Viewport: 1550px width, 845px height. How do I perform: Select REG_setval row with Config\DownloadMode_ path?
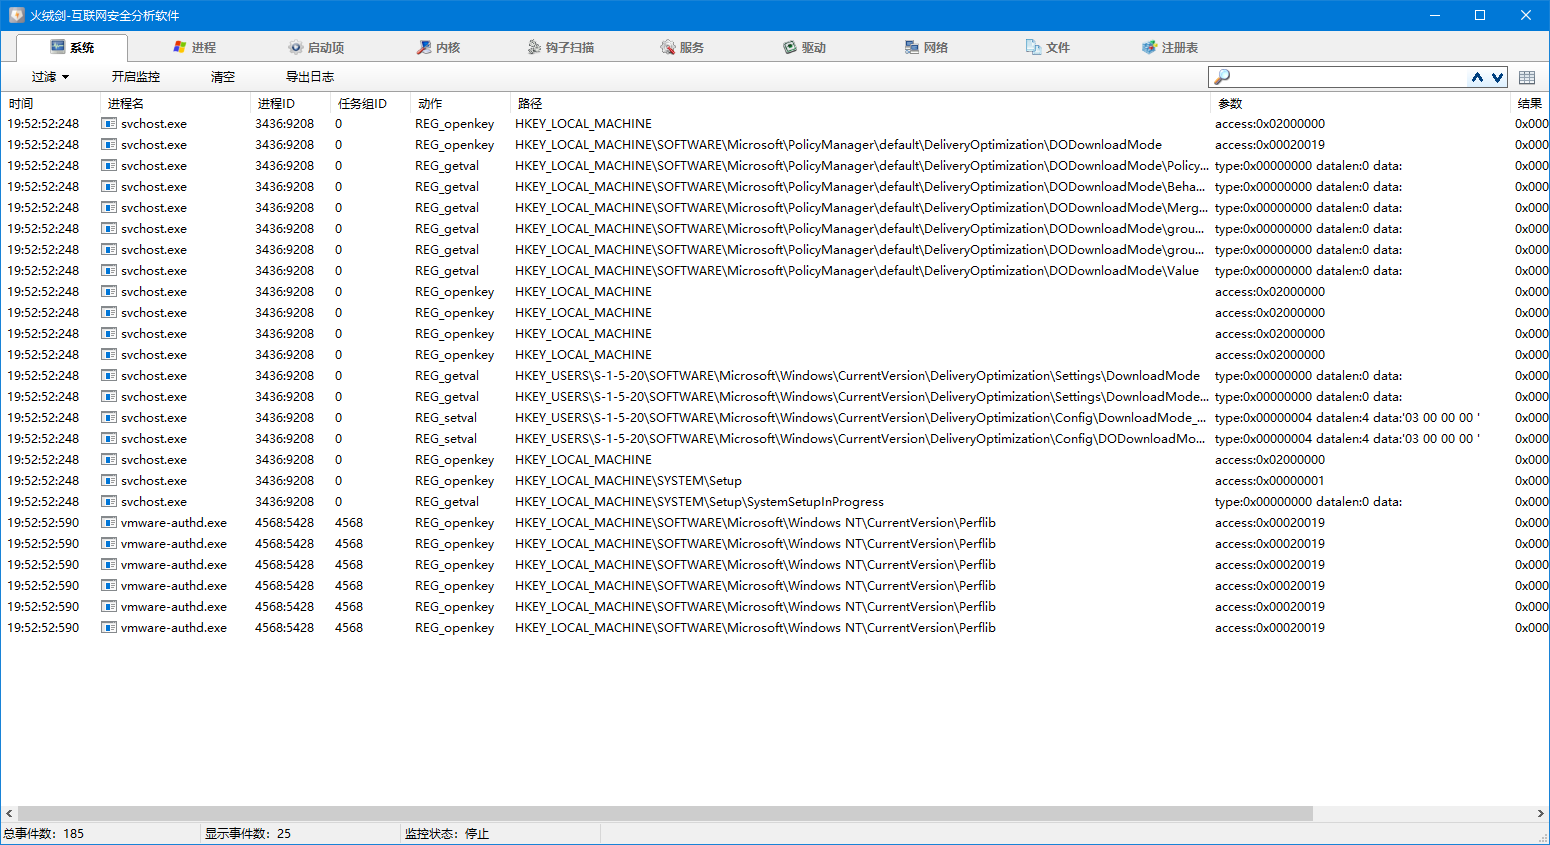pyautogui.click(x=775, y=418)
